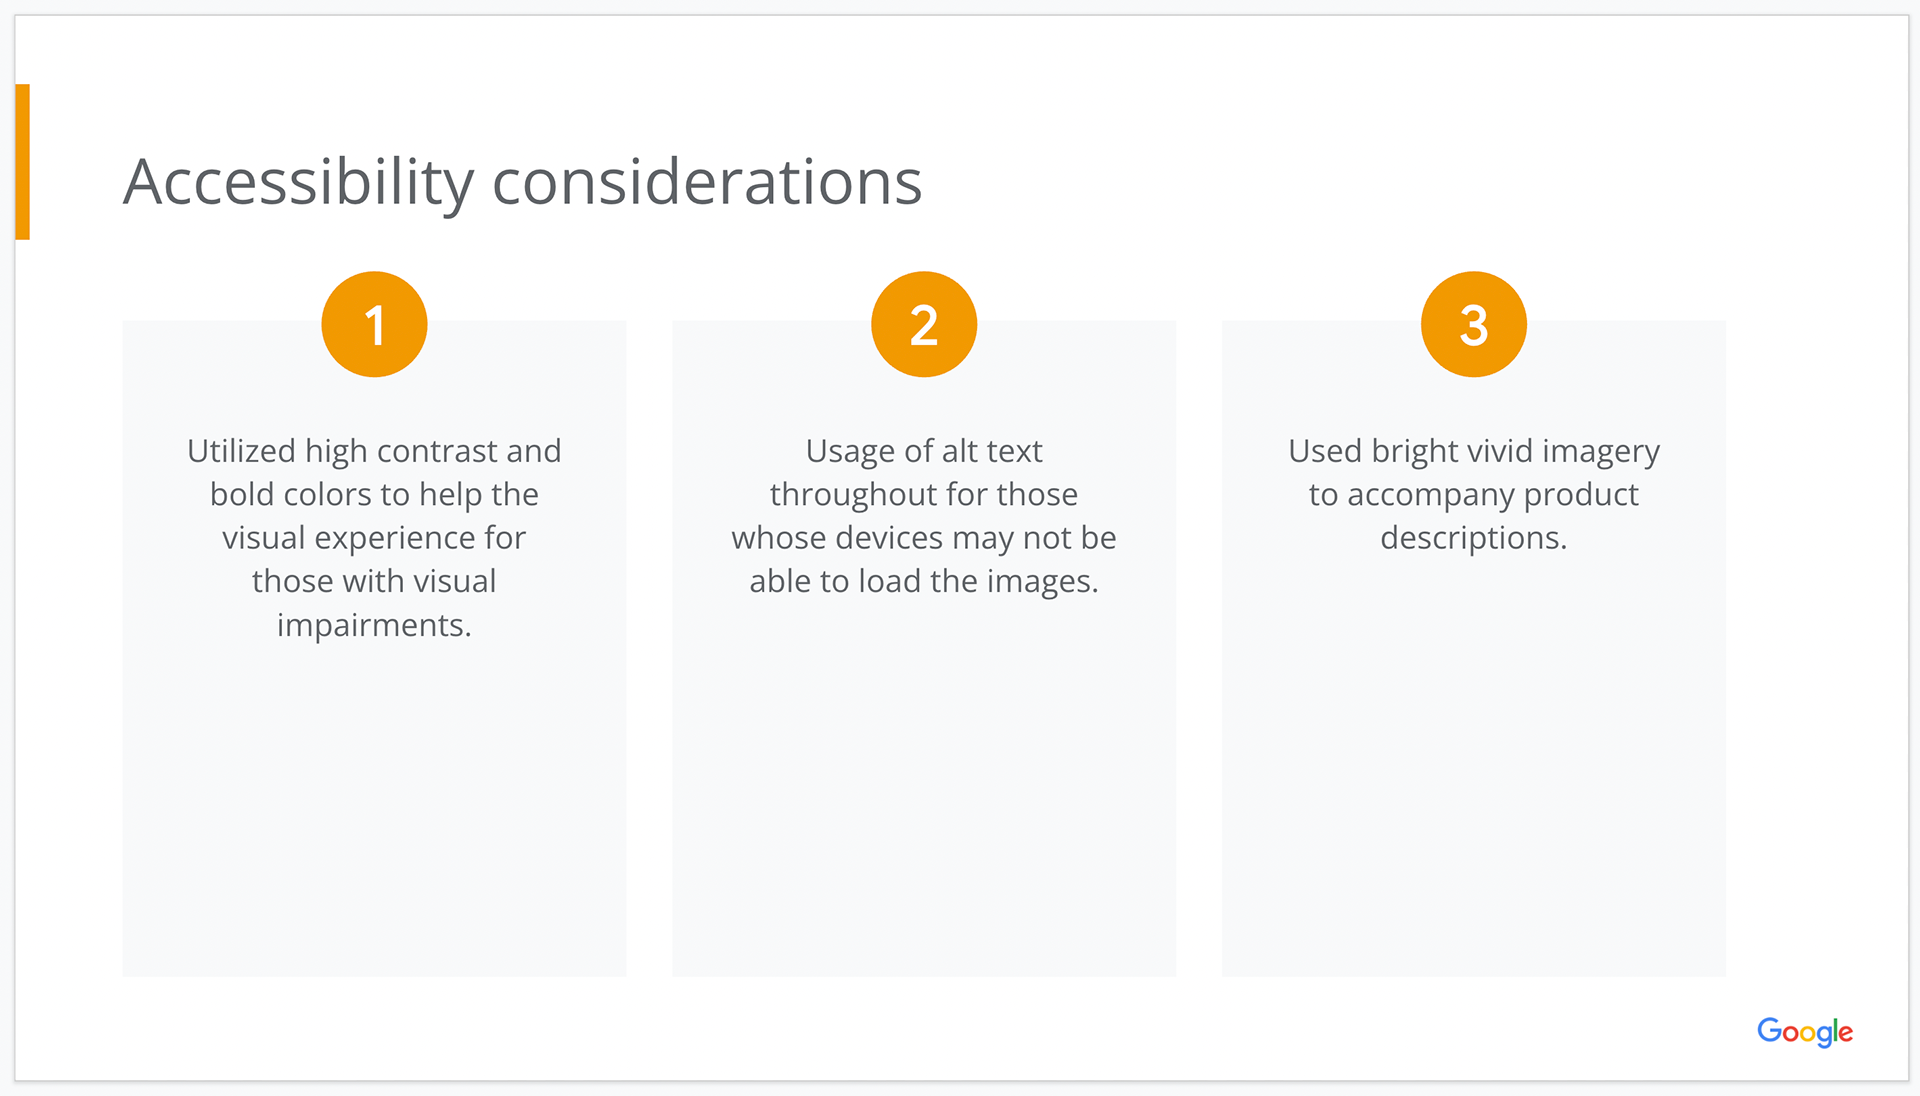This screenshot has height=1096, width=1920.
Task: Click the word 'descriptions.' in card three
Action: (x=1474, y=538)
